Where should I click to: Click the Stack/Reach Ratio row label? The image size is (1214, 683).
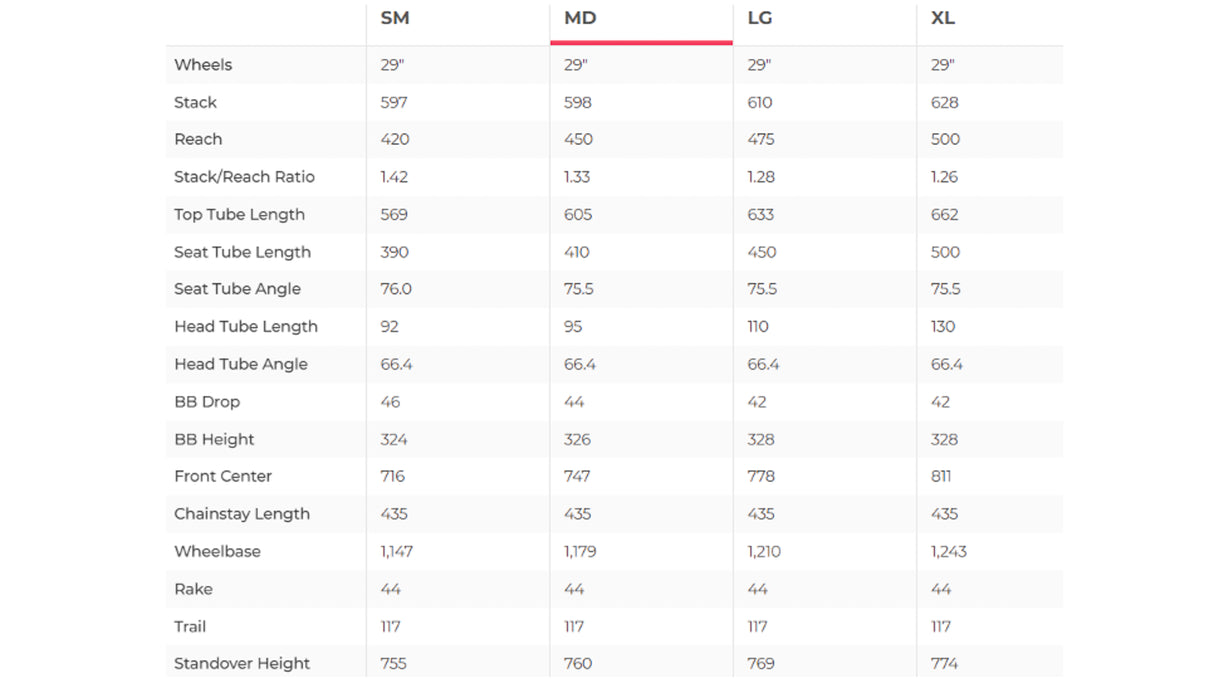coord(244,177)
